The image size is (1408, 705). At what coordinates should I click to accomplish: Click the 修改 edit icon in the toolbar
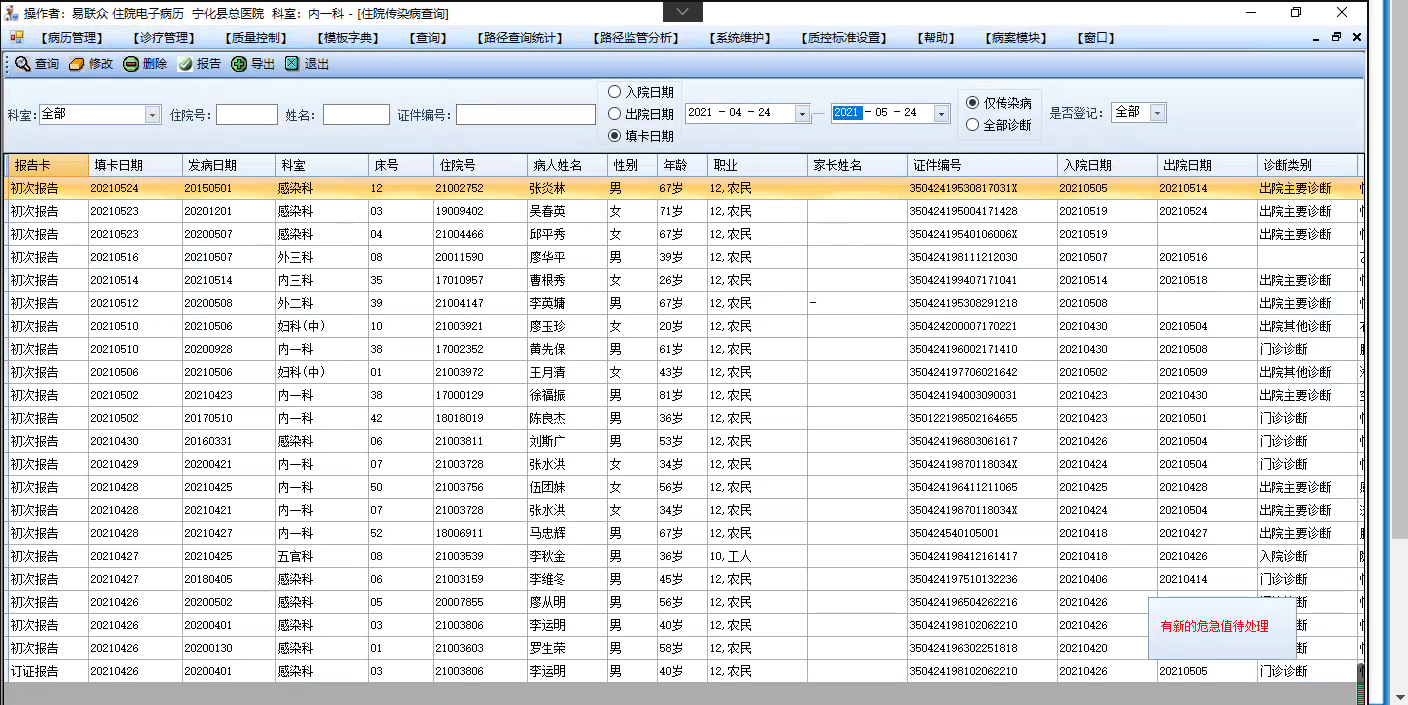click(x=76, y=64)
